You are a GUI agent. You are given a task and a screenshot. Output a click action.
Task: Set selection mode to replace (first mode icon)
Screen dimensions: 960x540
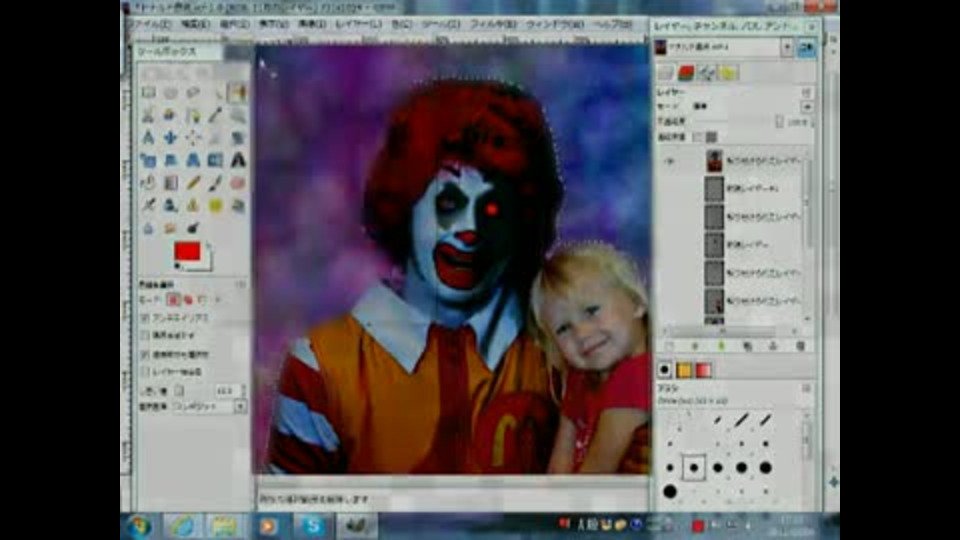[173, 299]
